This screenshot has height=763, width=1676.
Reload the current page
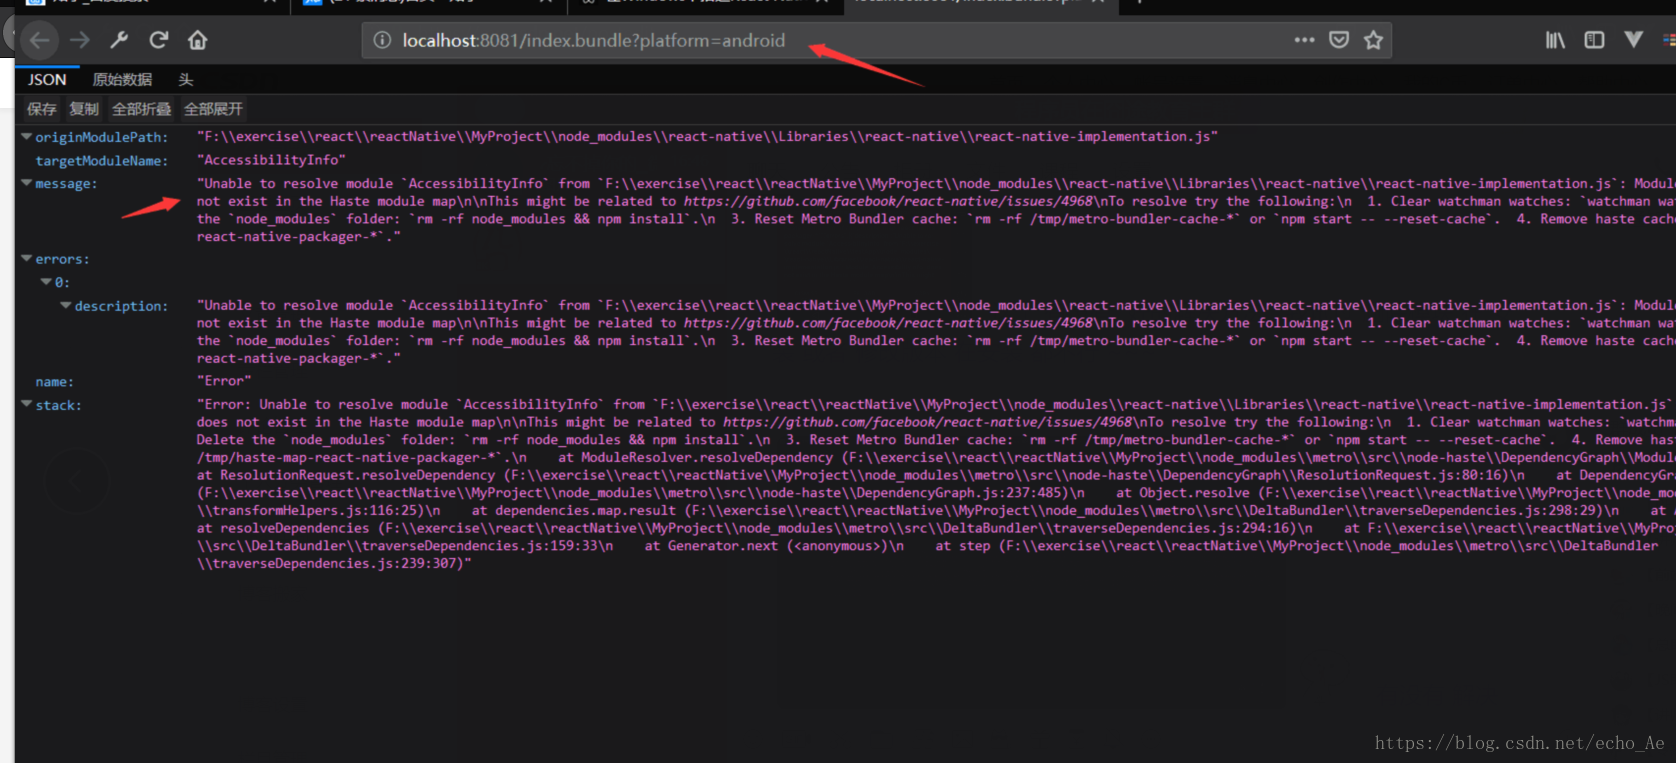pyautogui.click(x=158, y=40)
